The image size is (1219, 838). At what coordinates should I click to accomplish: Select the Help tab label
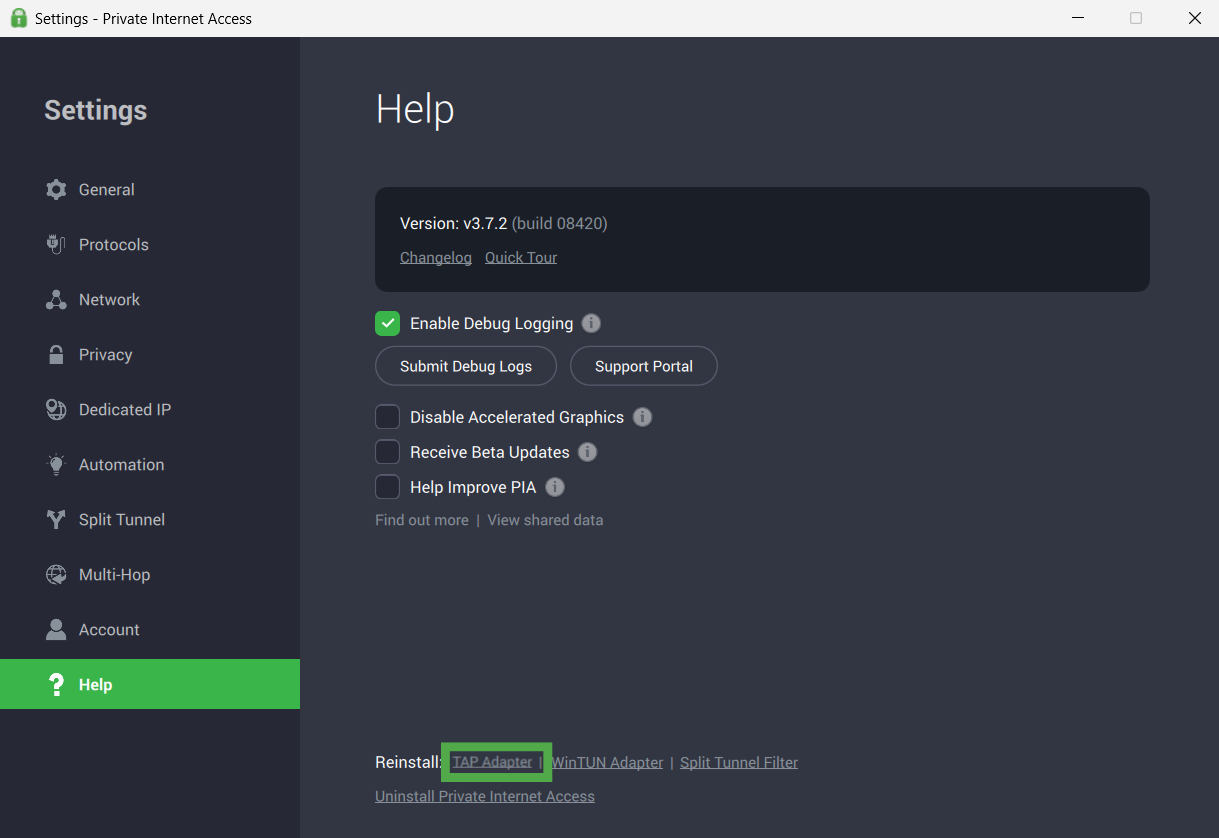click(x=95, y=685)
